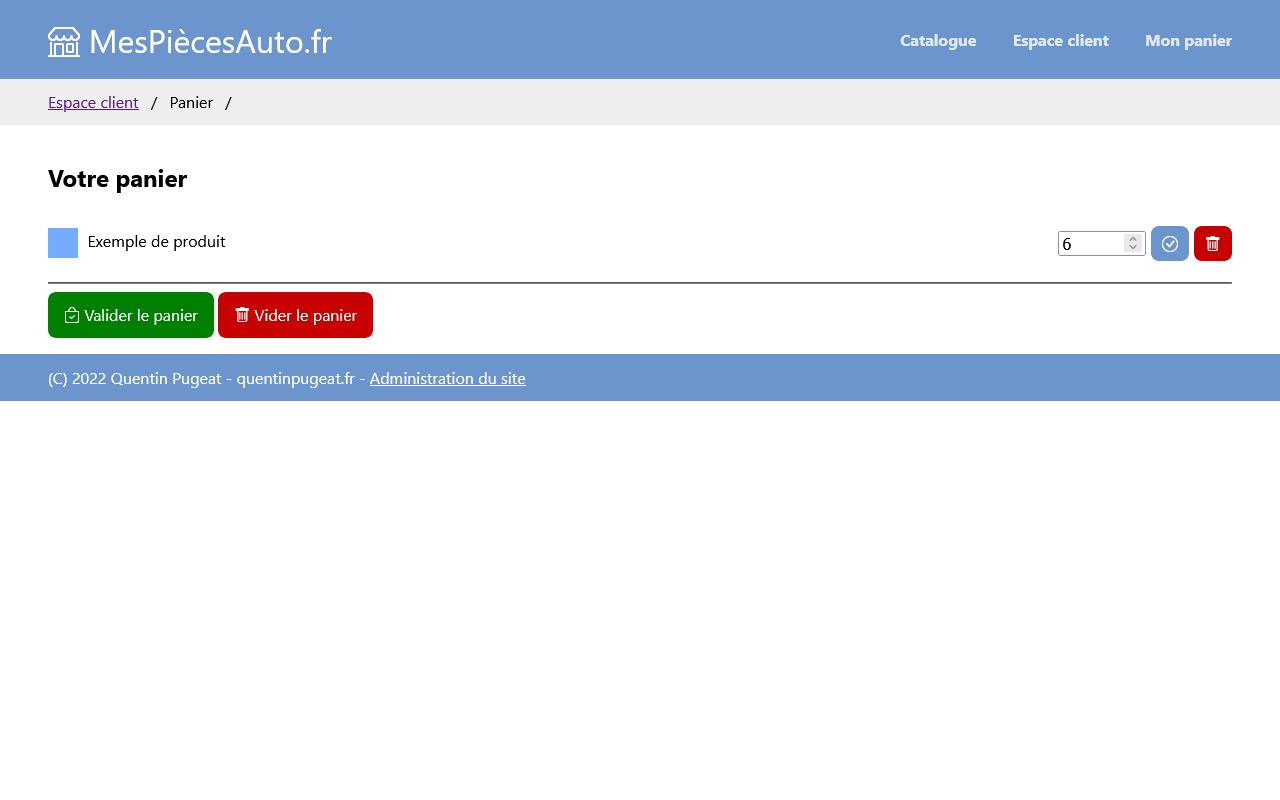Go to Espace client in the navbar
Image resolution: width=1280 pixels, height=800 pixels.
tap(1061, 41)
